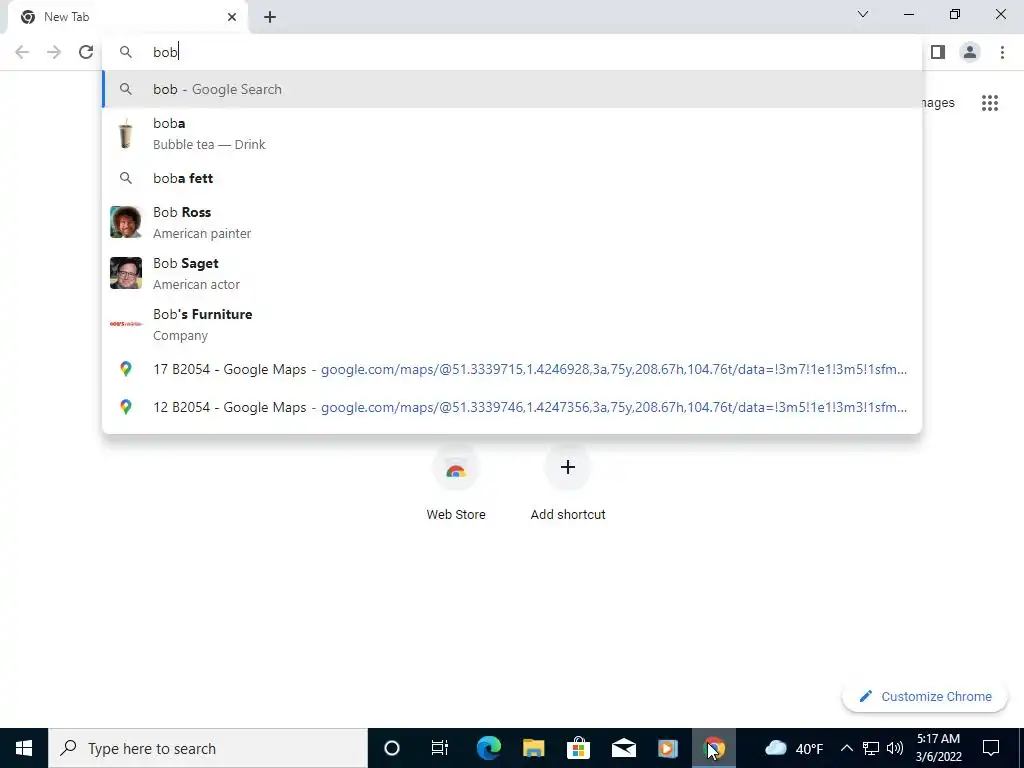Open the Web Store shortcut

pyautogui.click(x=456, y=484)
